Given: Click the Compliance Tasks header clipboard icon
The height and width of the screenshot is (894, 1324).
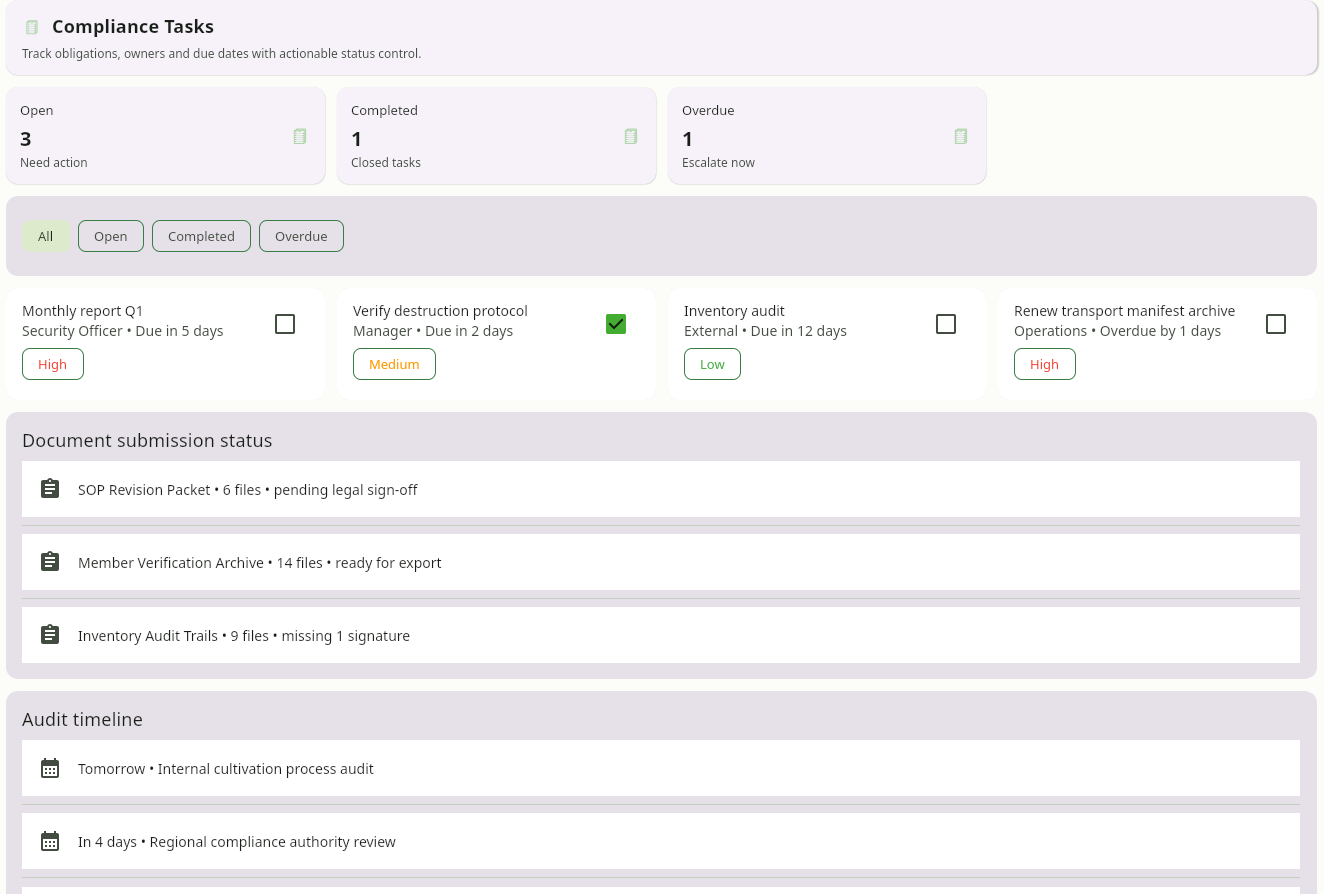Looking at the screenshot, I should click(x=32, y=27).
